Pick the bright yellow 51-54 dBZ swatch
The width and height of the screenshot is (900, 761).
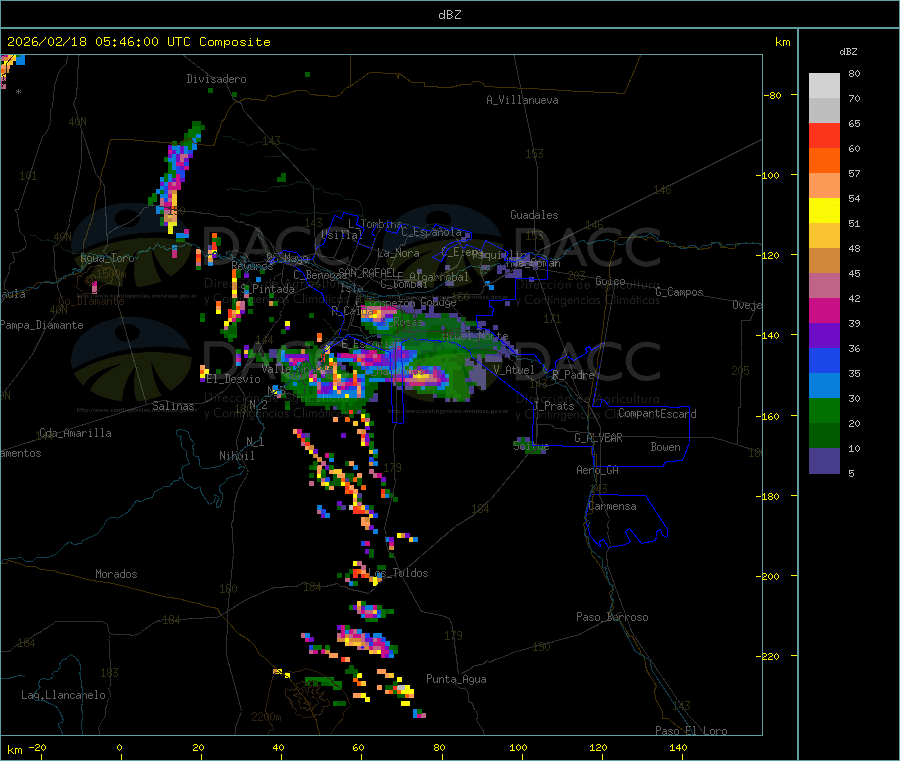tap(824, 211)
